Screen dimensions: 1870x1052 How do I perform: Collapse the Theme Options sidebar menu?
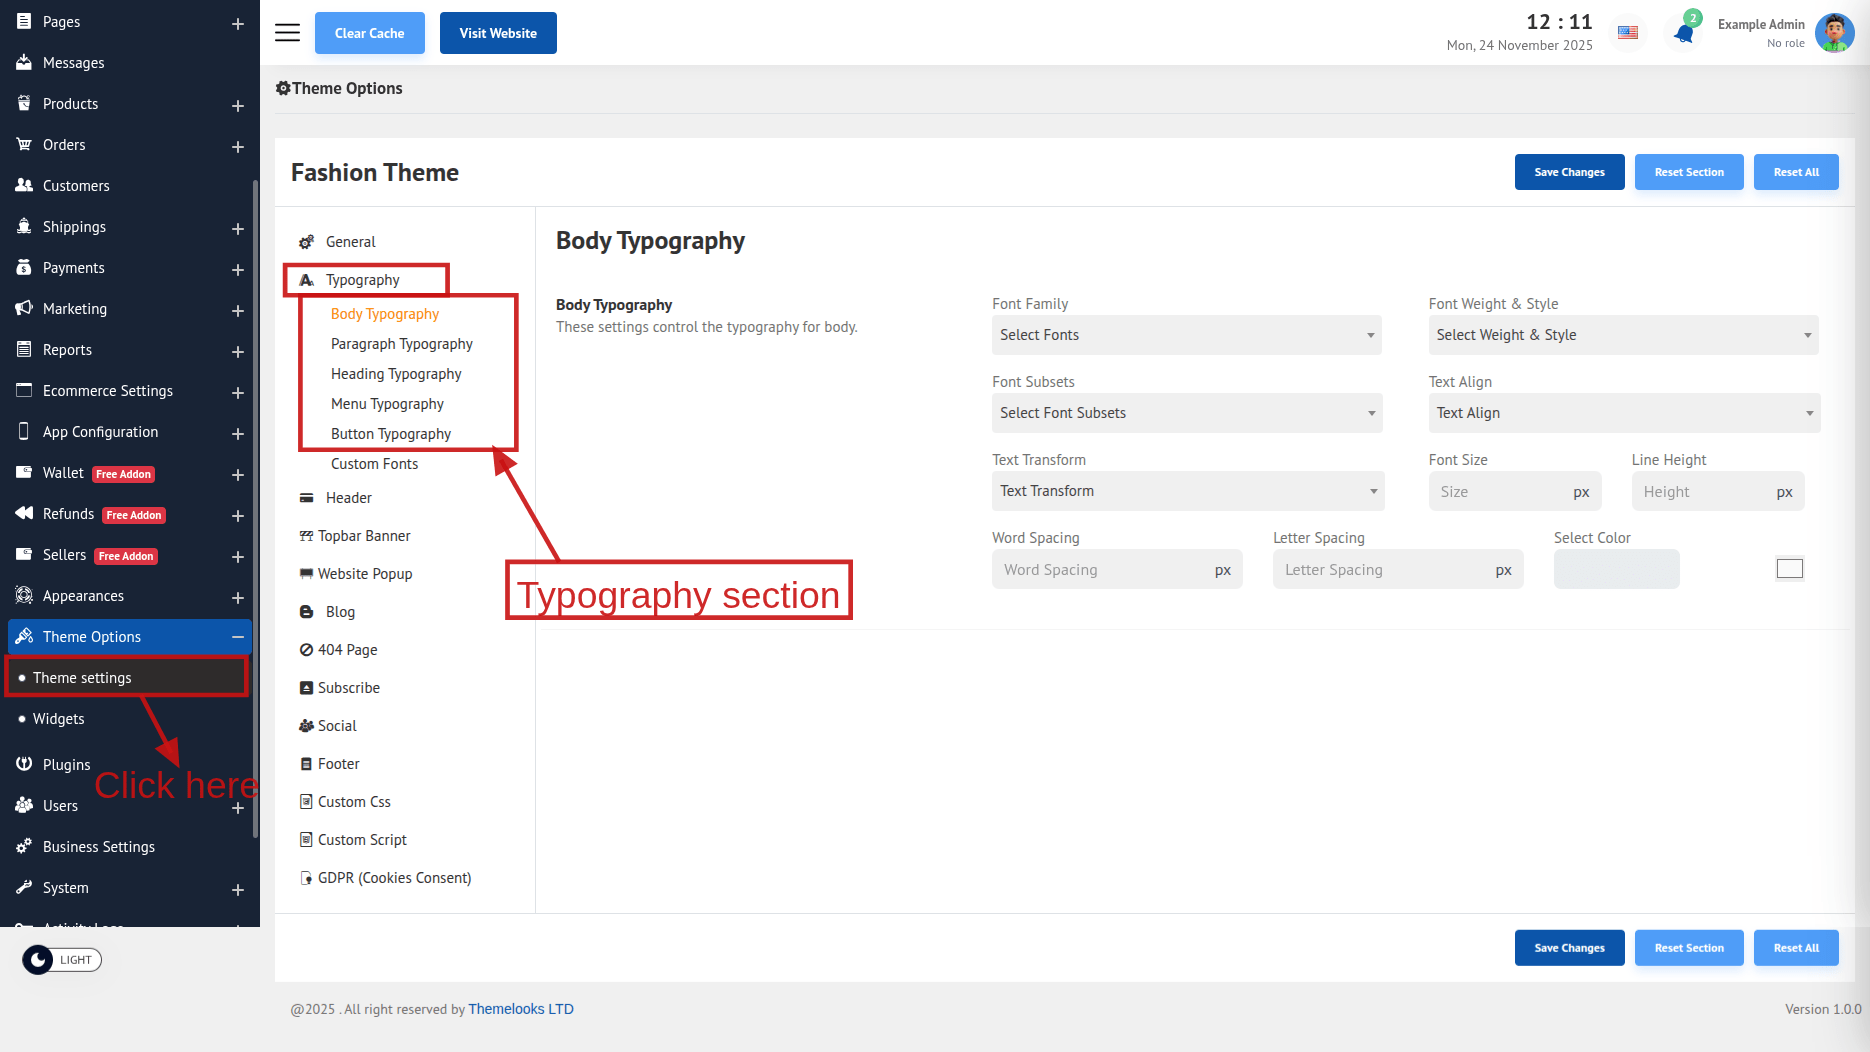point(238,637)
